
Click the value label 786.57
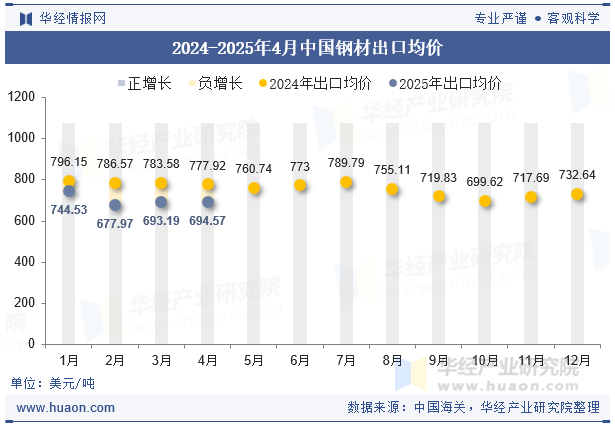115,164
